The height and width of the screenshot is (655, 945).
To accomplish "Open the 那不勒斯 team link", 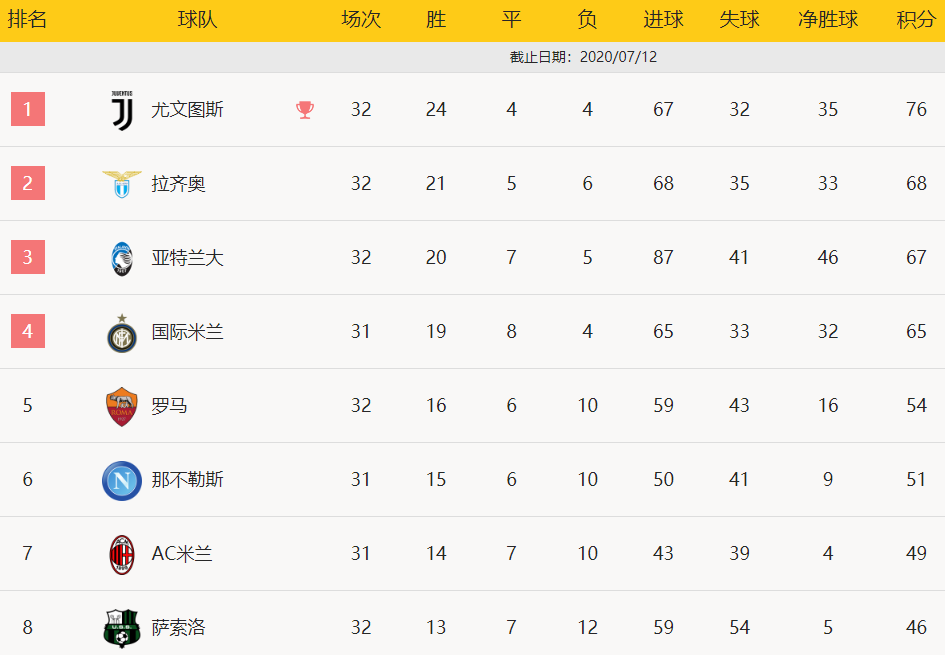I will (187, 480).
